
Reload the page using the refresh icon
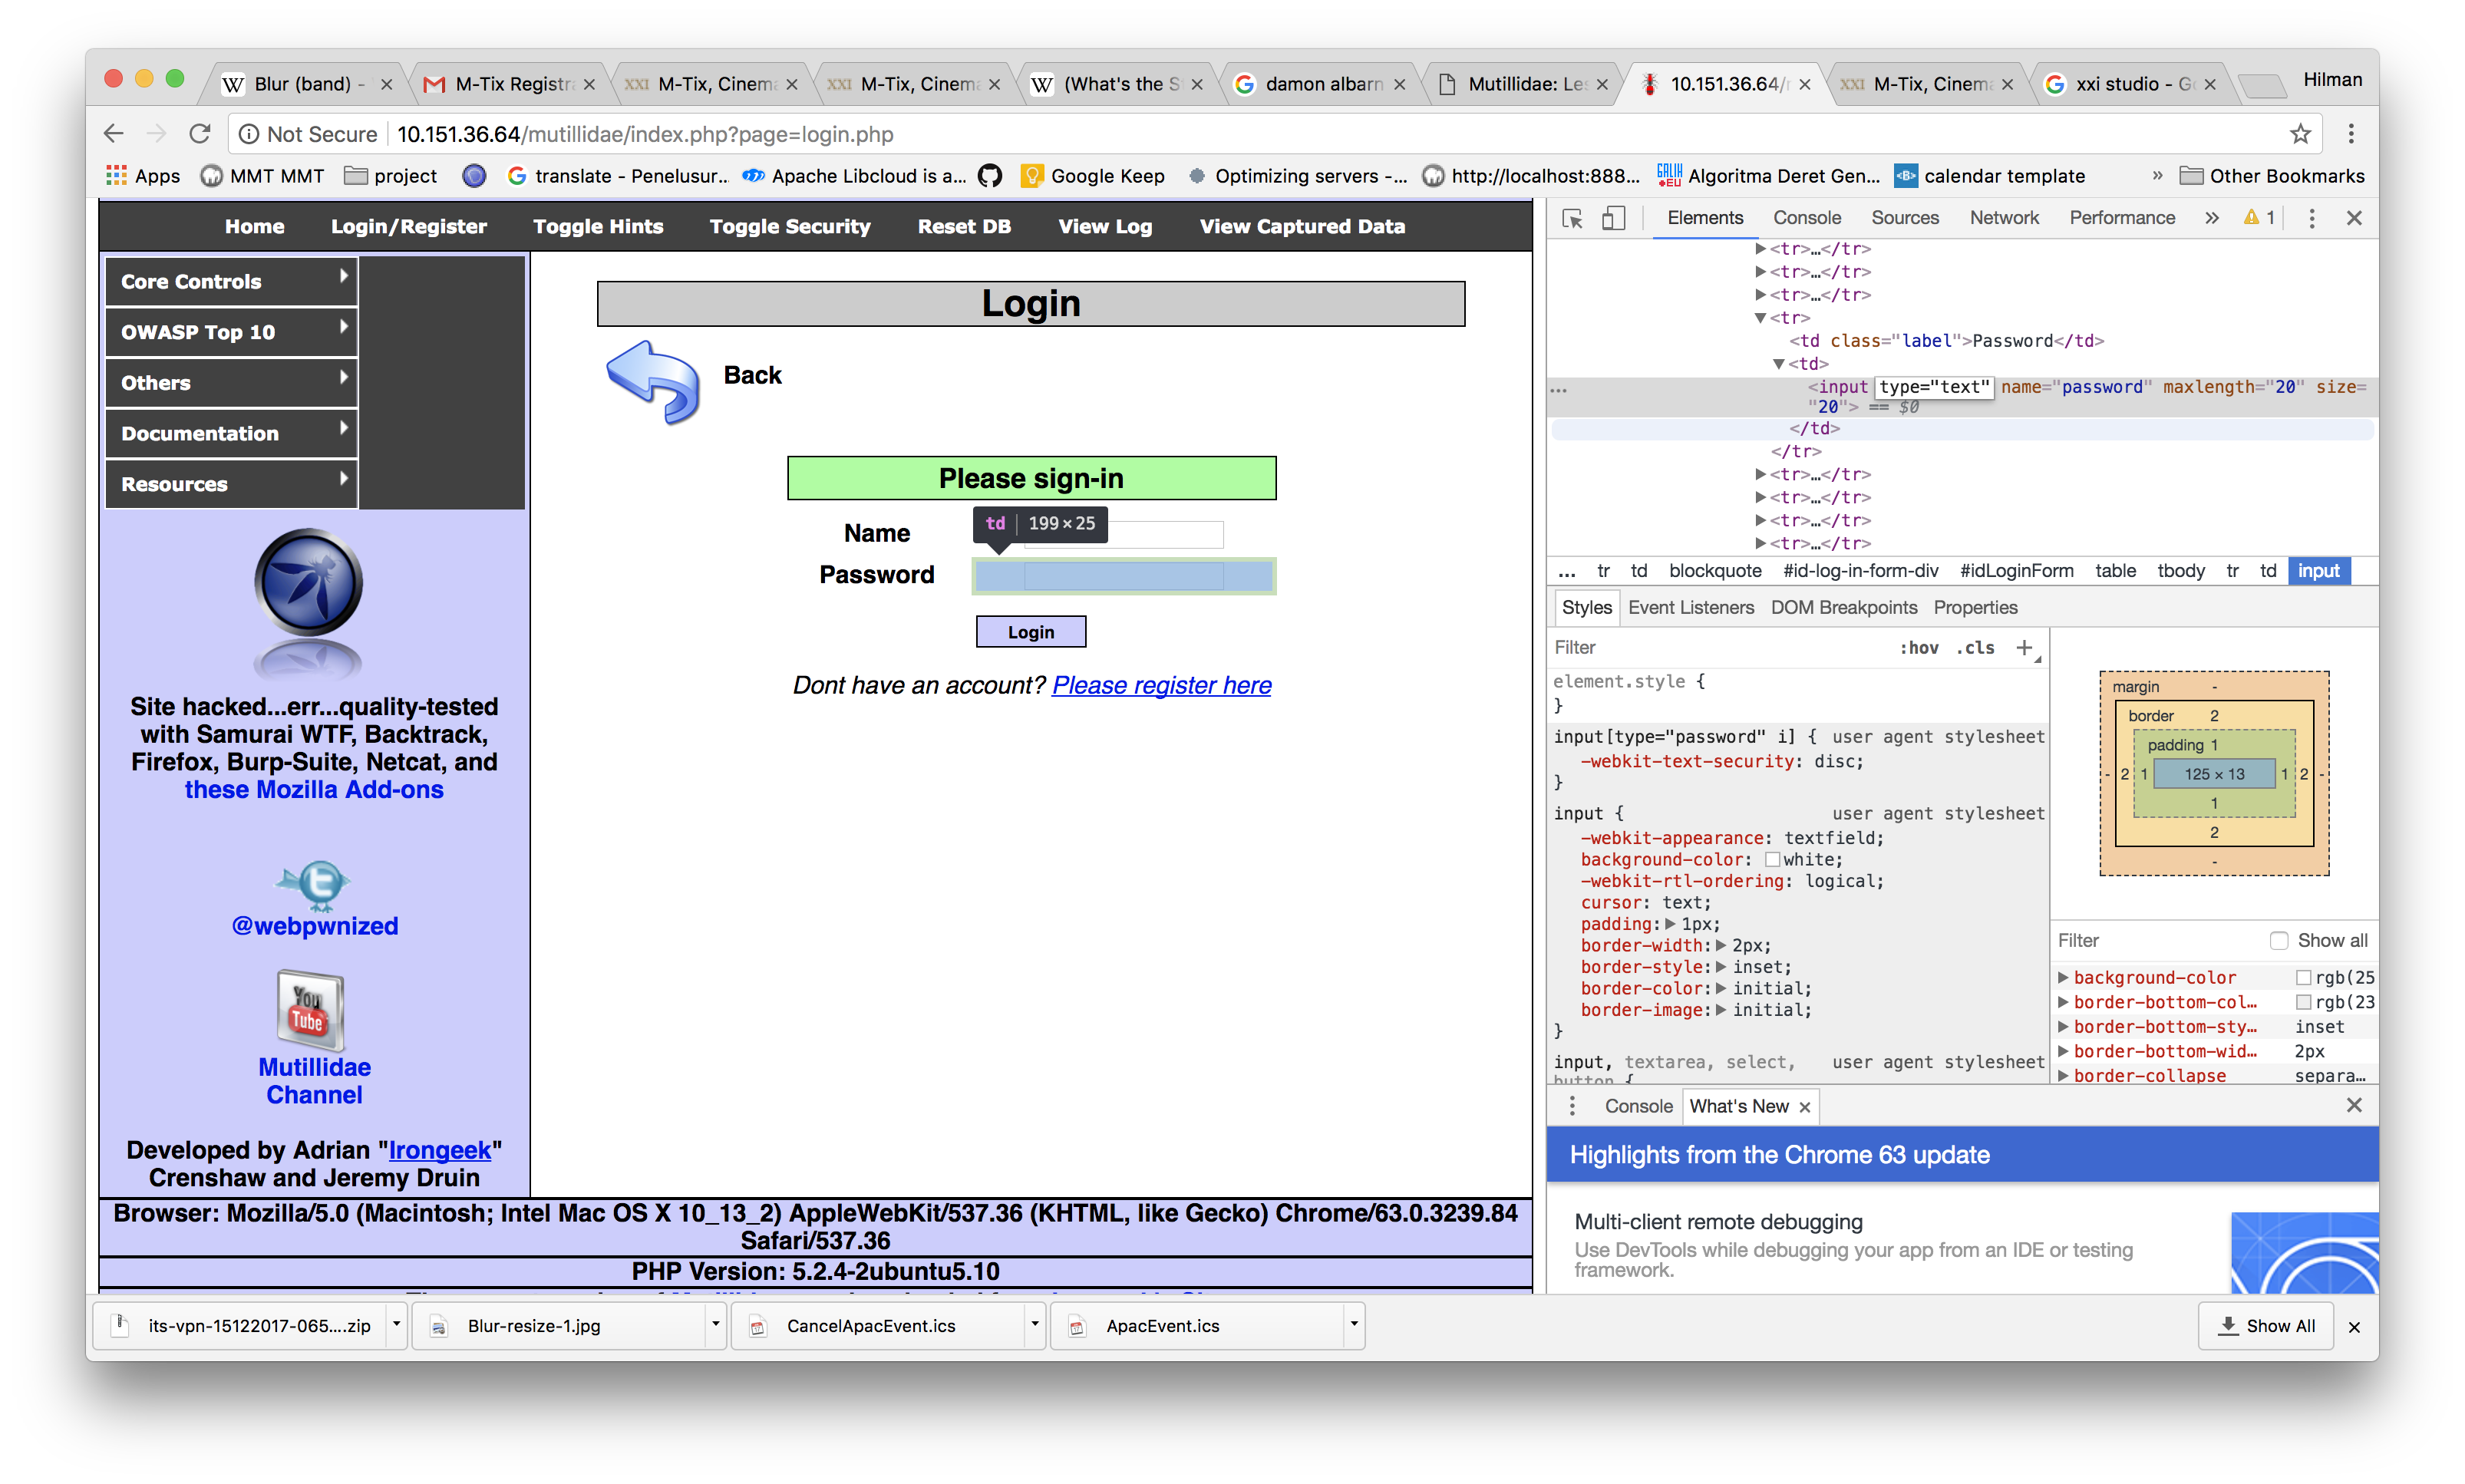pyautogui.click(x=200, y=134)
